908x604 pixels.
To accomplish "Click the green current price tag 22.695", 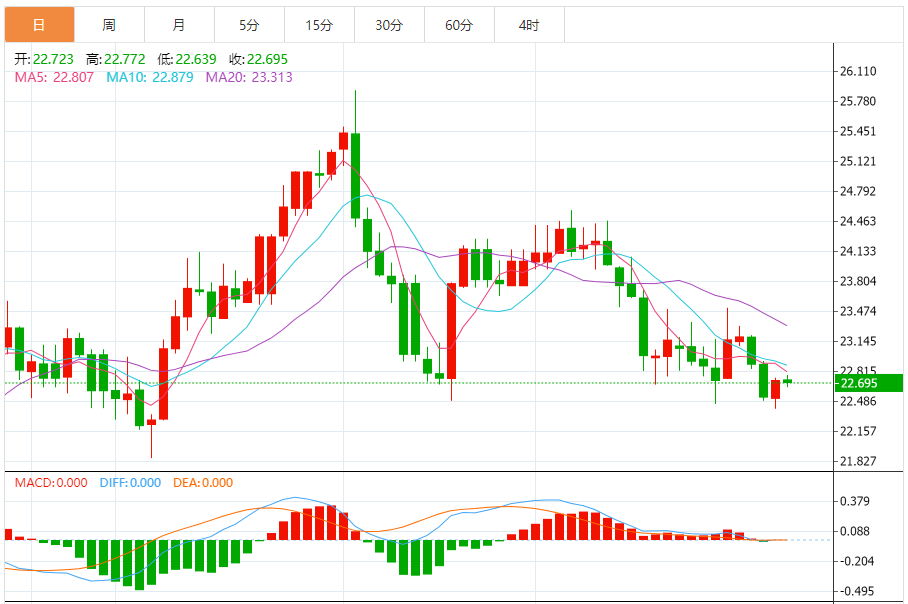I will pos(869,383).
